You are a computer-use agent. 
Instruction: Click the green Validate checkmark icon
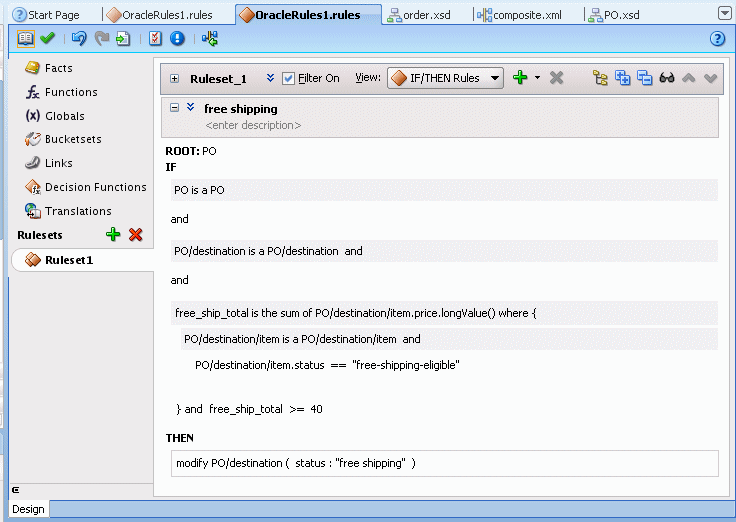tap(47, 38)
